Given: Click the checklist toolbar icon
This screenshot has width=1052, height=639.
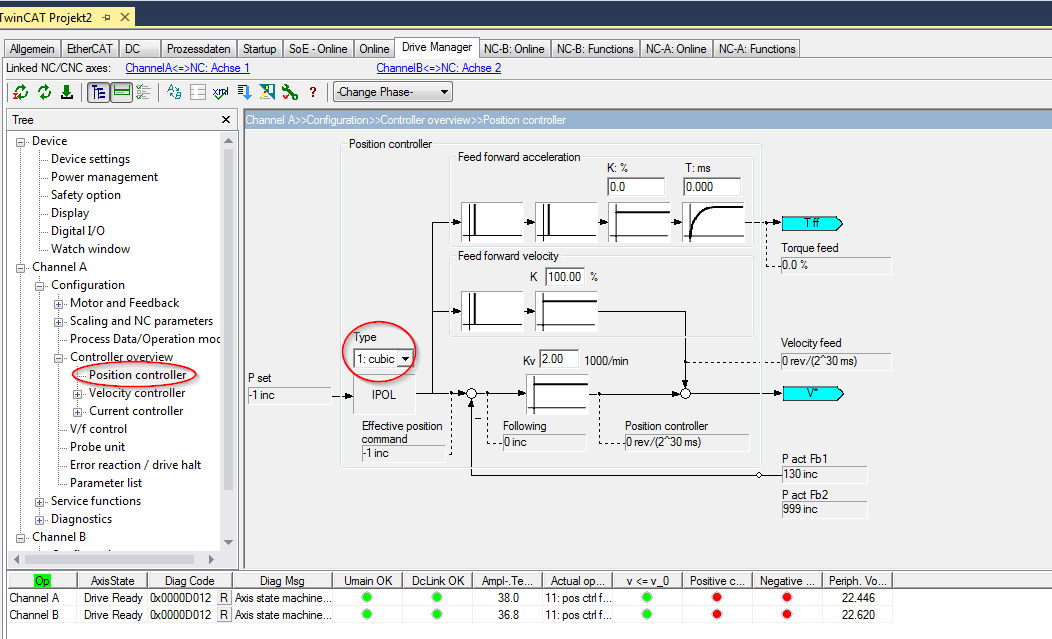Looking at the screenshot, I should click(x=143, y=92).
